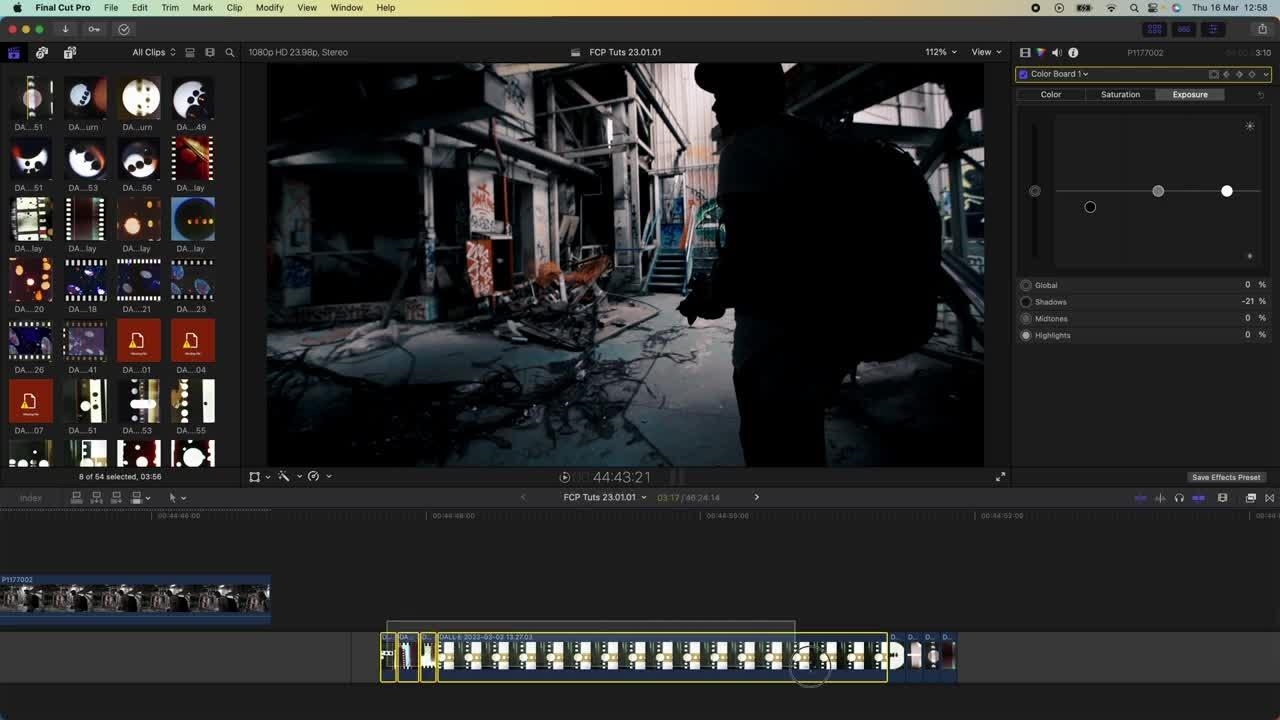Open the Modify menu

(269, 7)
